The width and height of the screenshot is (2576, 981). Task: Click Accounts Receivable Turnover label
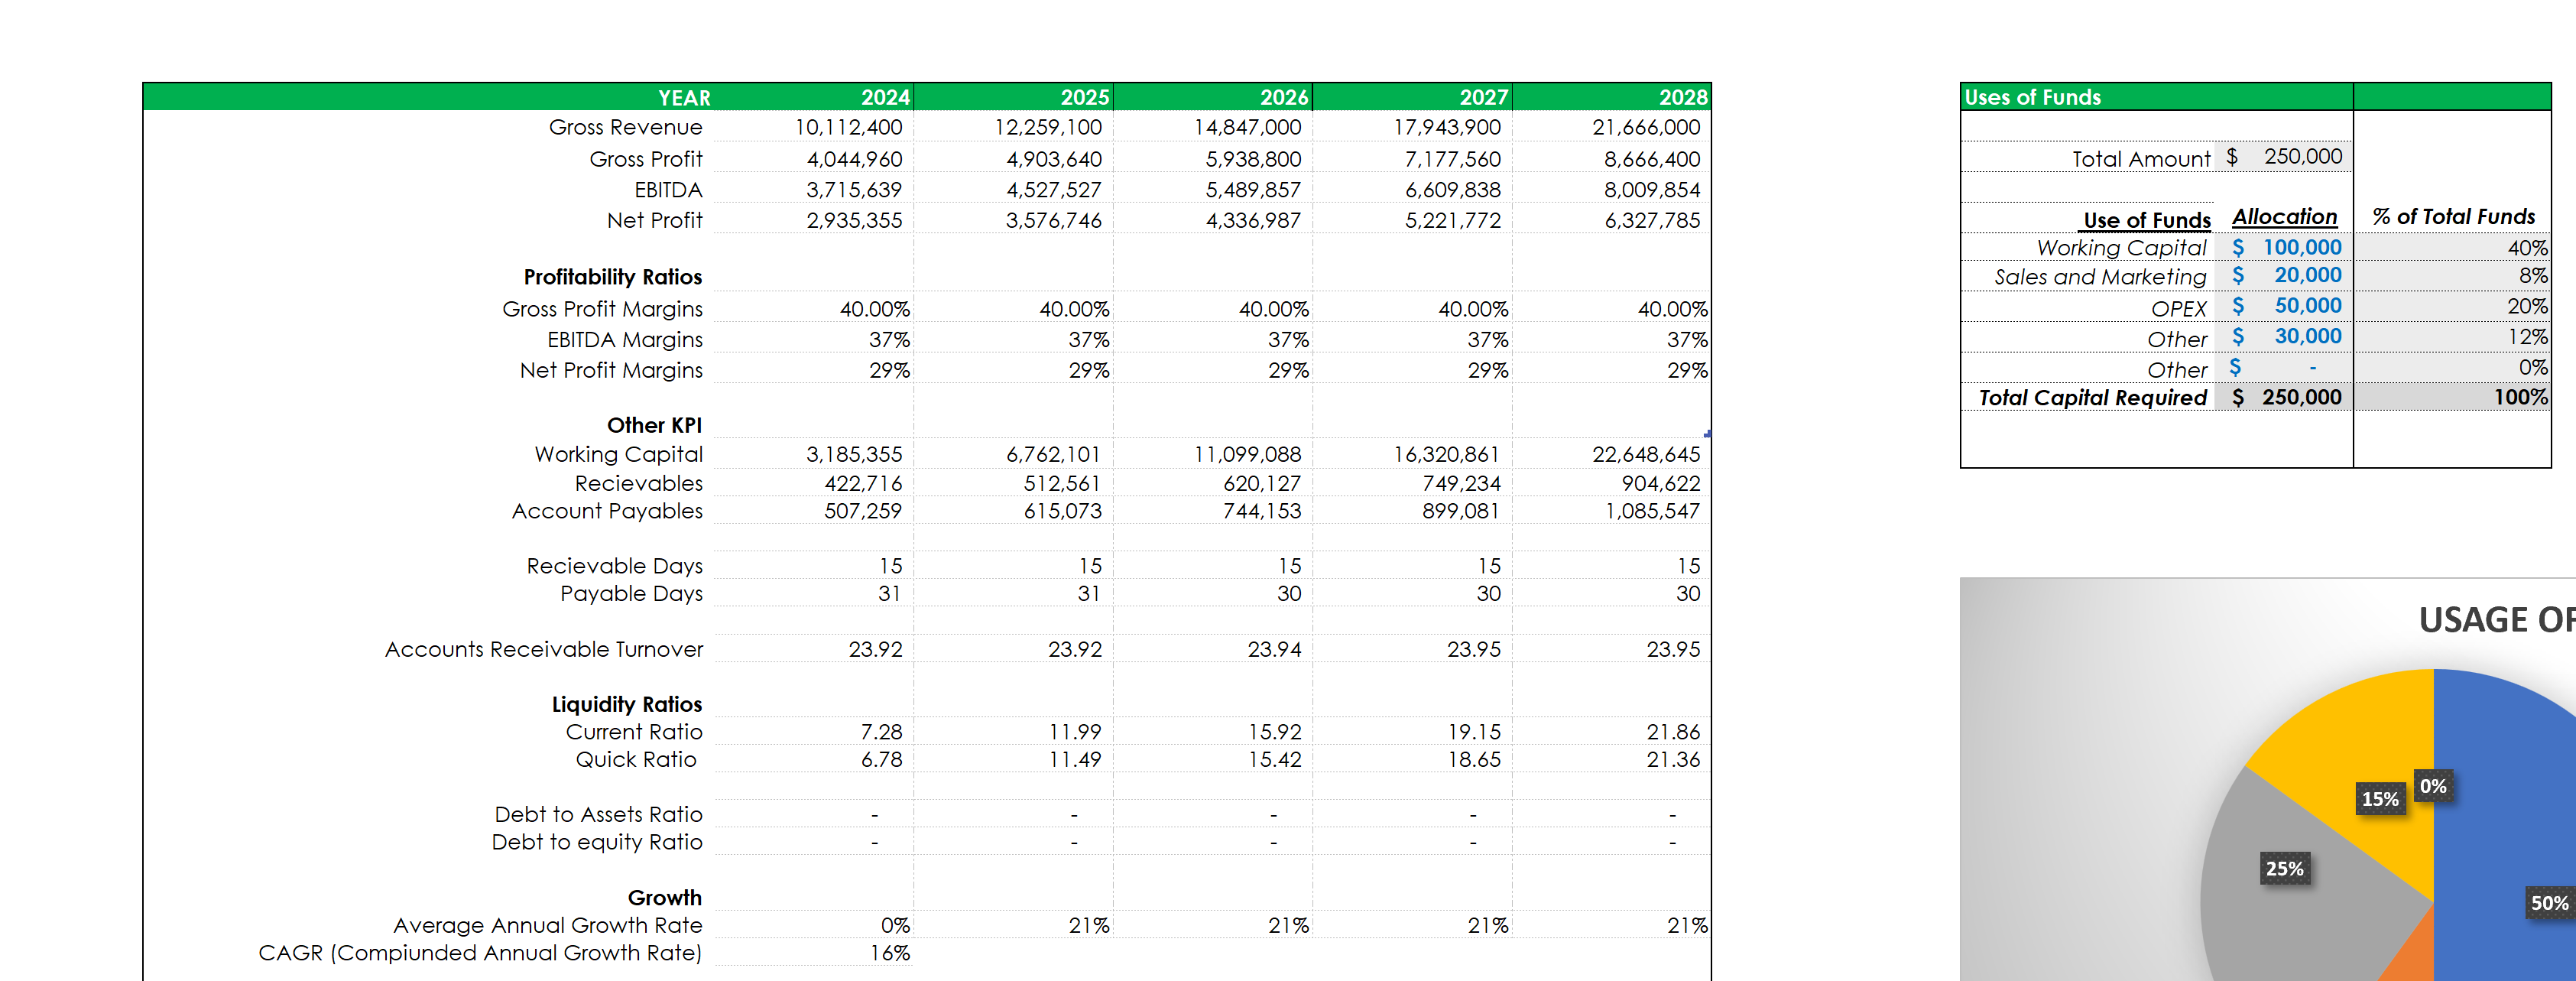[x=544, y=649]
